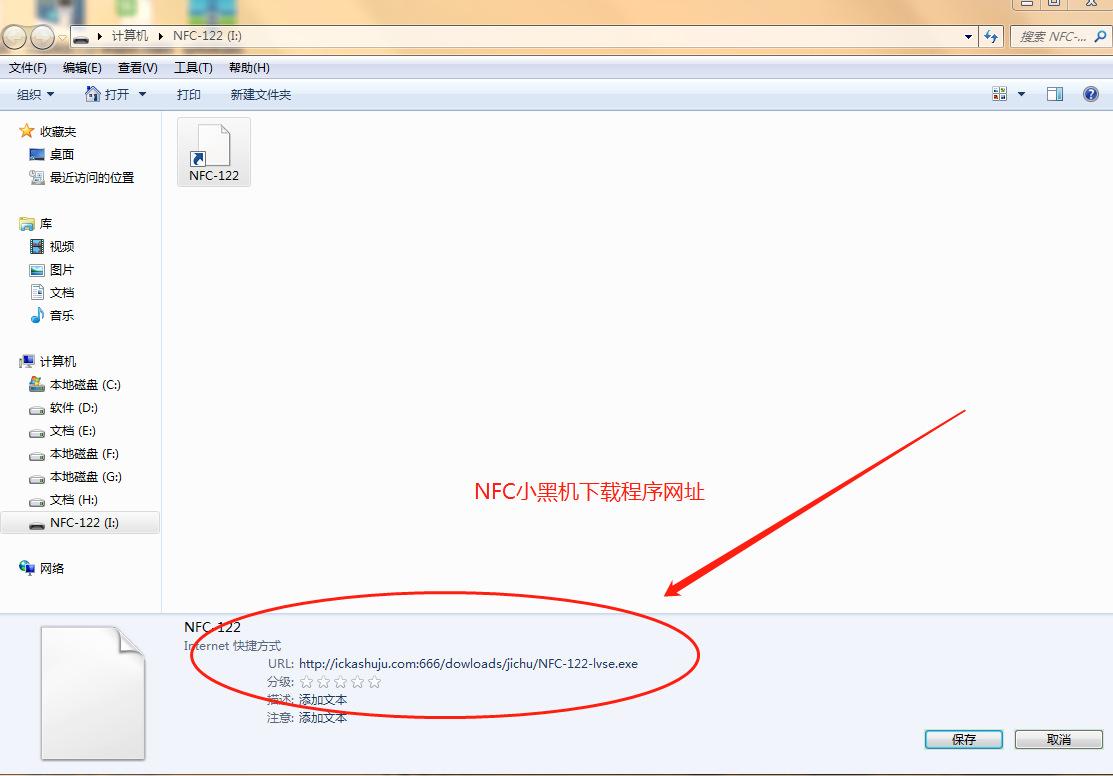1113x776 pixels.
Task: Click the 保存 button
Action: pos(963,739)
